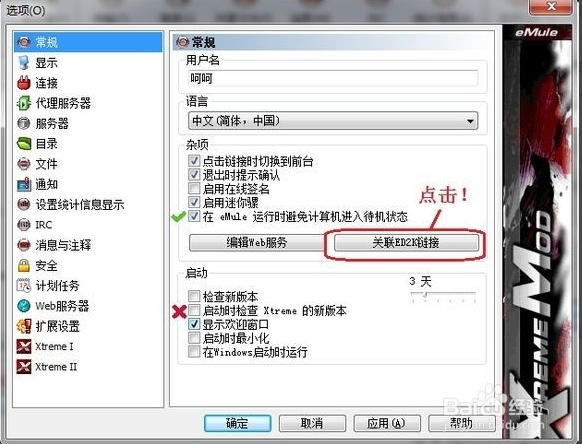582x444 pixels.
Task: Expand the 语言 dropdown arrow
Action: click(470, 121)
